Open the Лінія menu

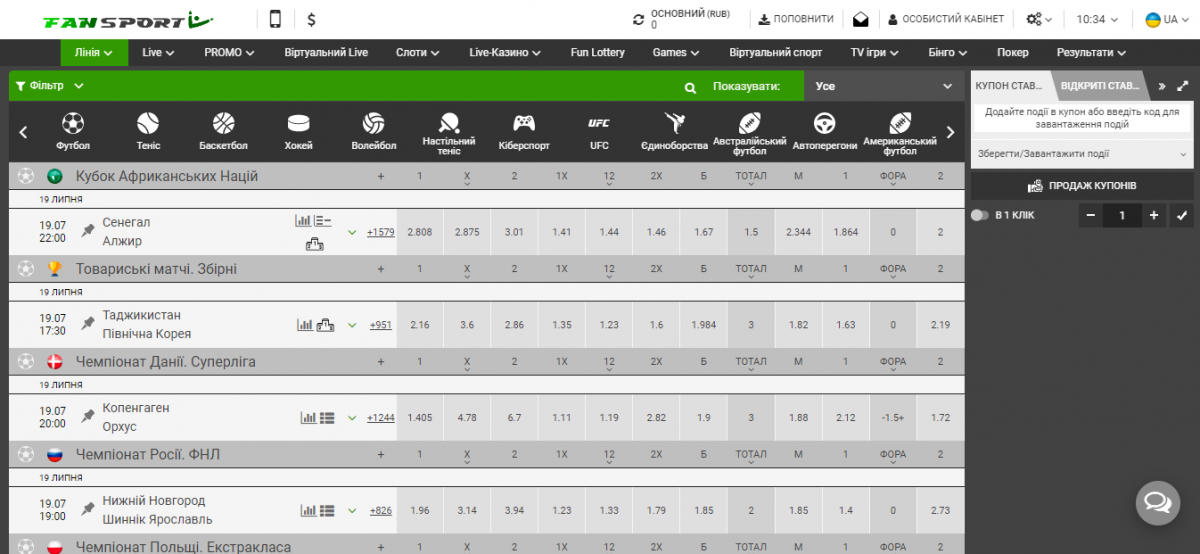93,52
